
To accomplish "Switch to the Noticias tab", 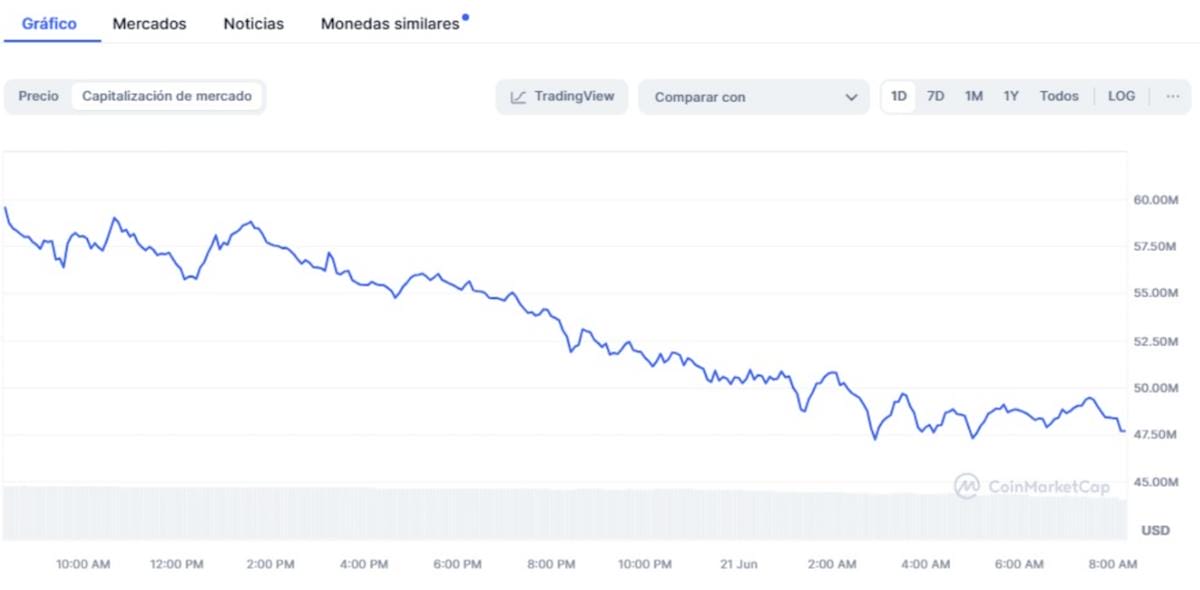I will [x=253, y=24].
